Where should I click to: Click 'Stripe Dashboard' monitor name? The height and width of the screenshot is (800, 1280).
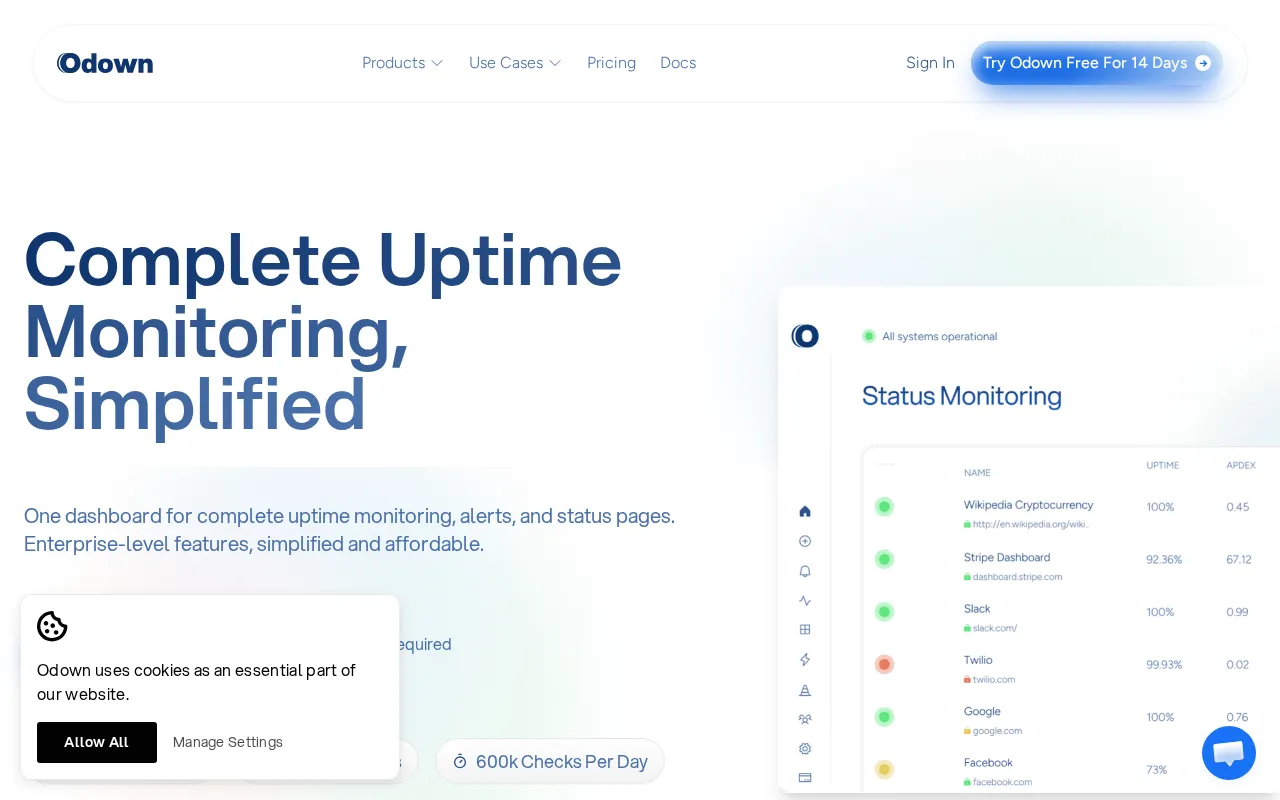1007,557
